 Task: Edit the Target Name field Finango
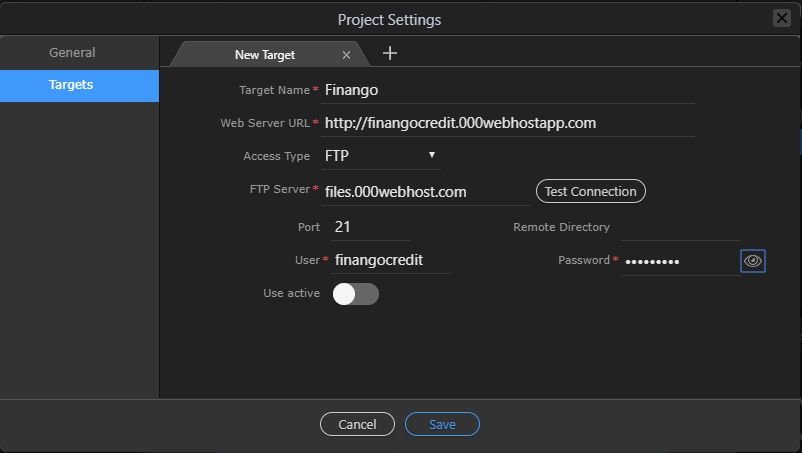(507, 90)
